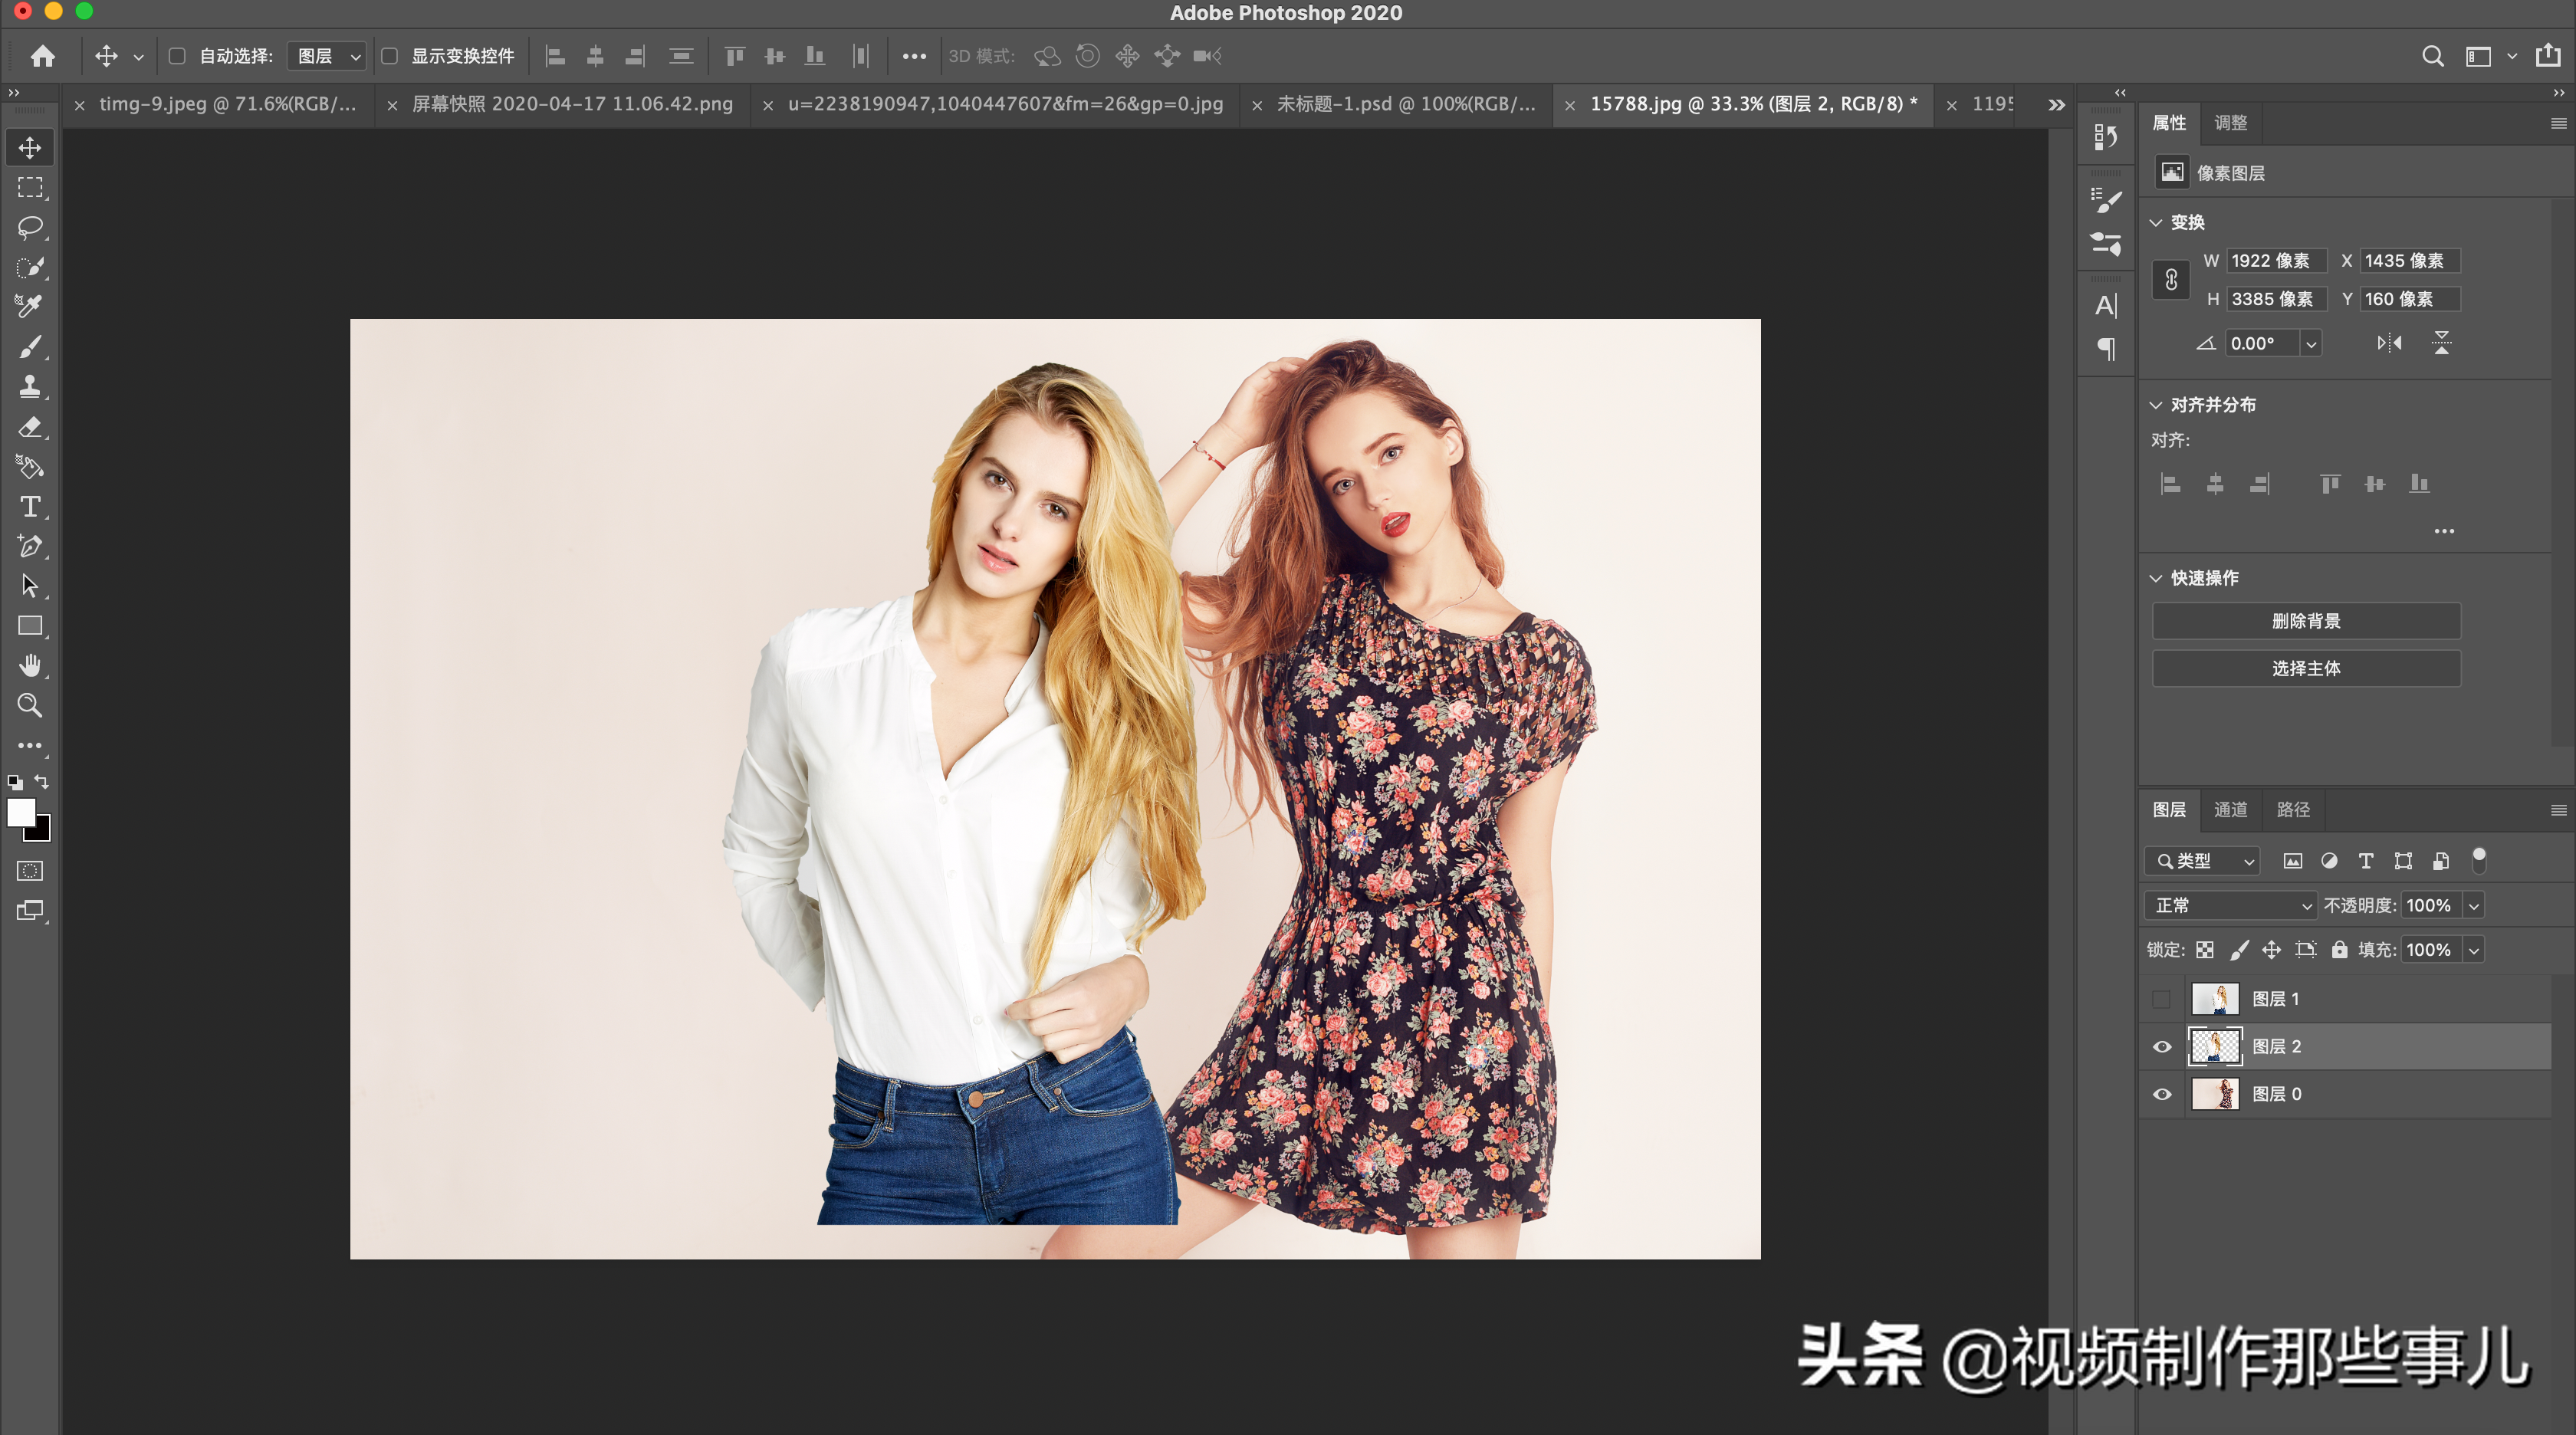The image size is (2576, 1435).
Task: Switch to the 通道 tab
Action: click(2231, 810)
